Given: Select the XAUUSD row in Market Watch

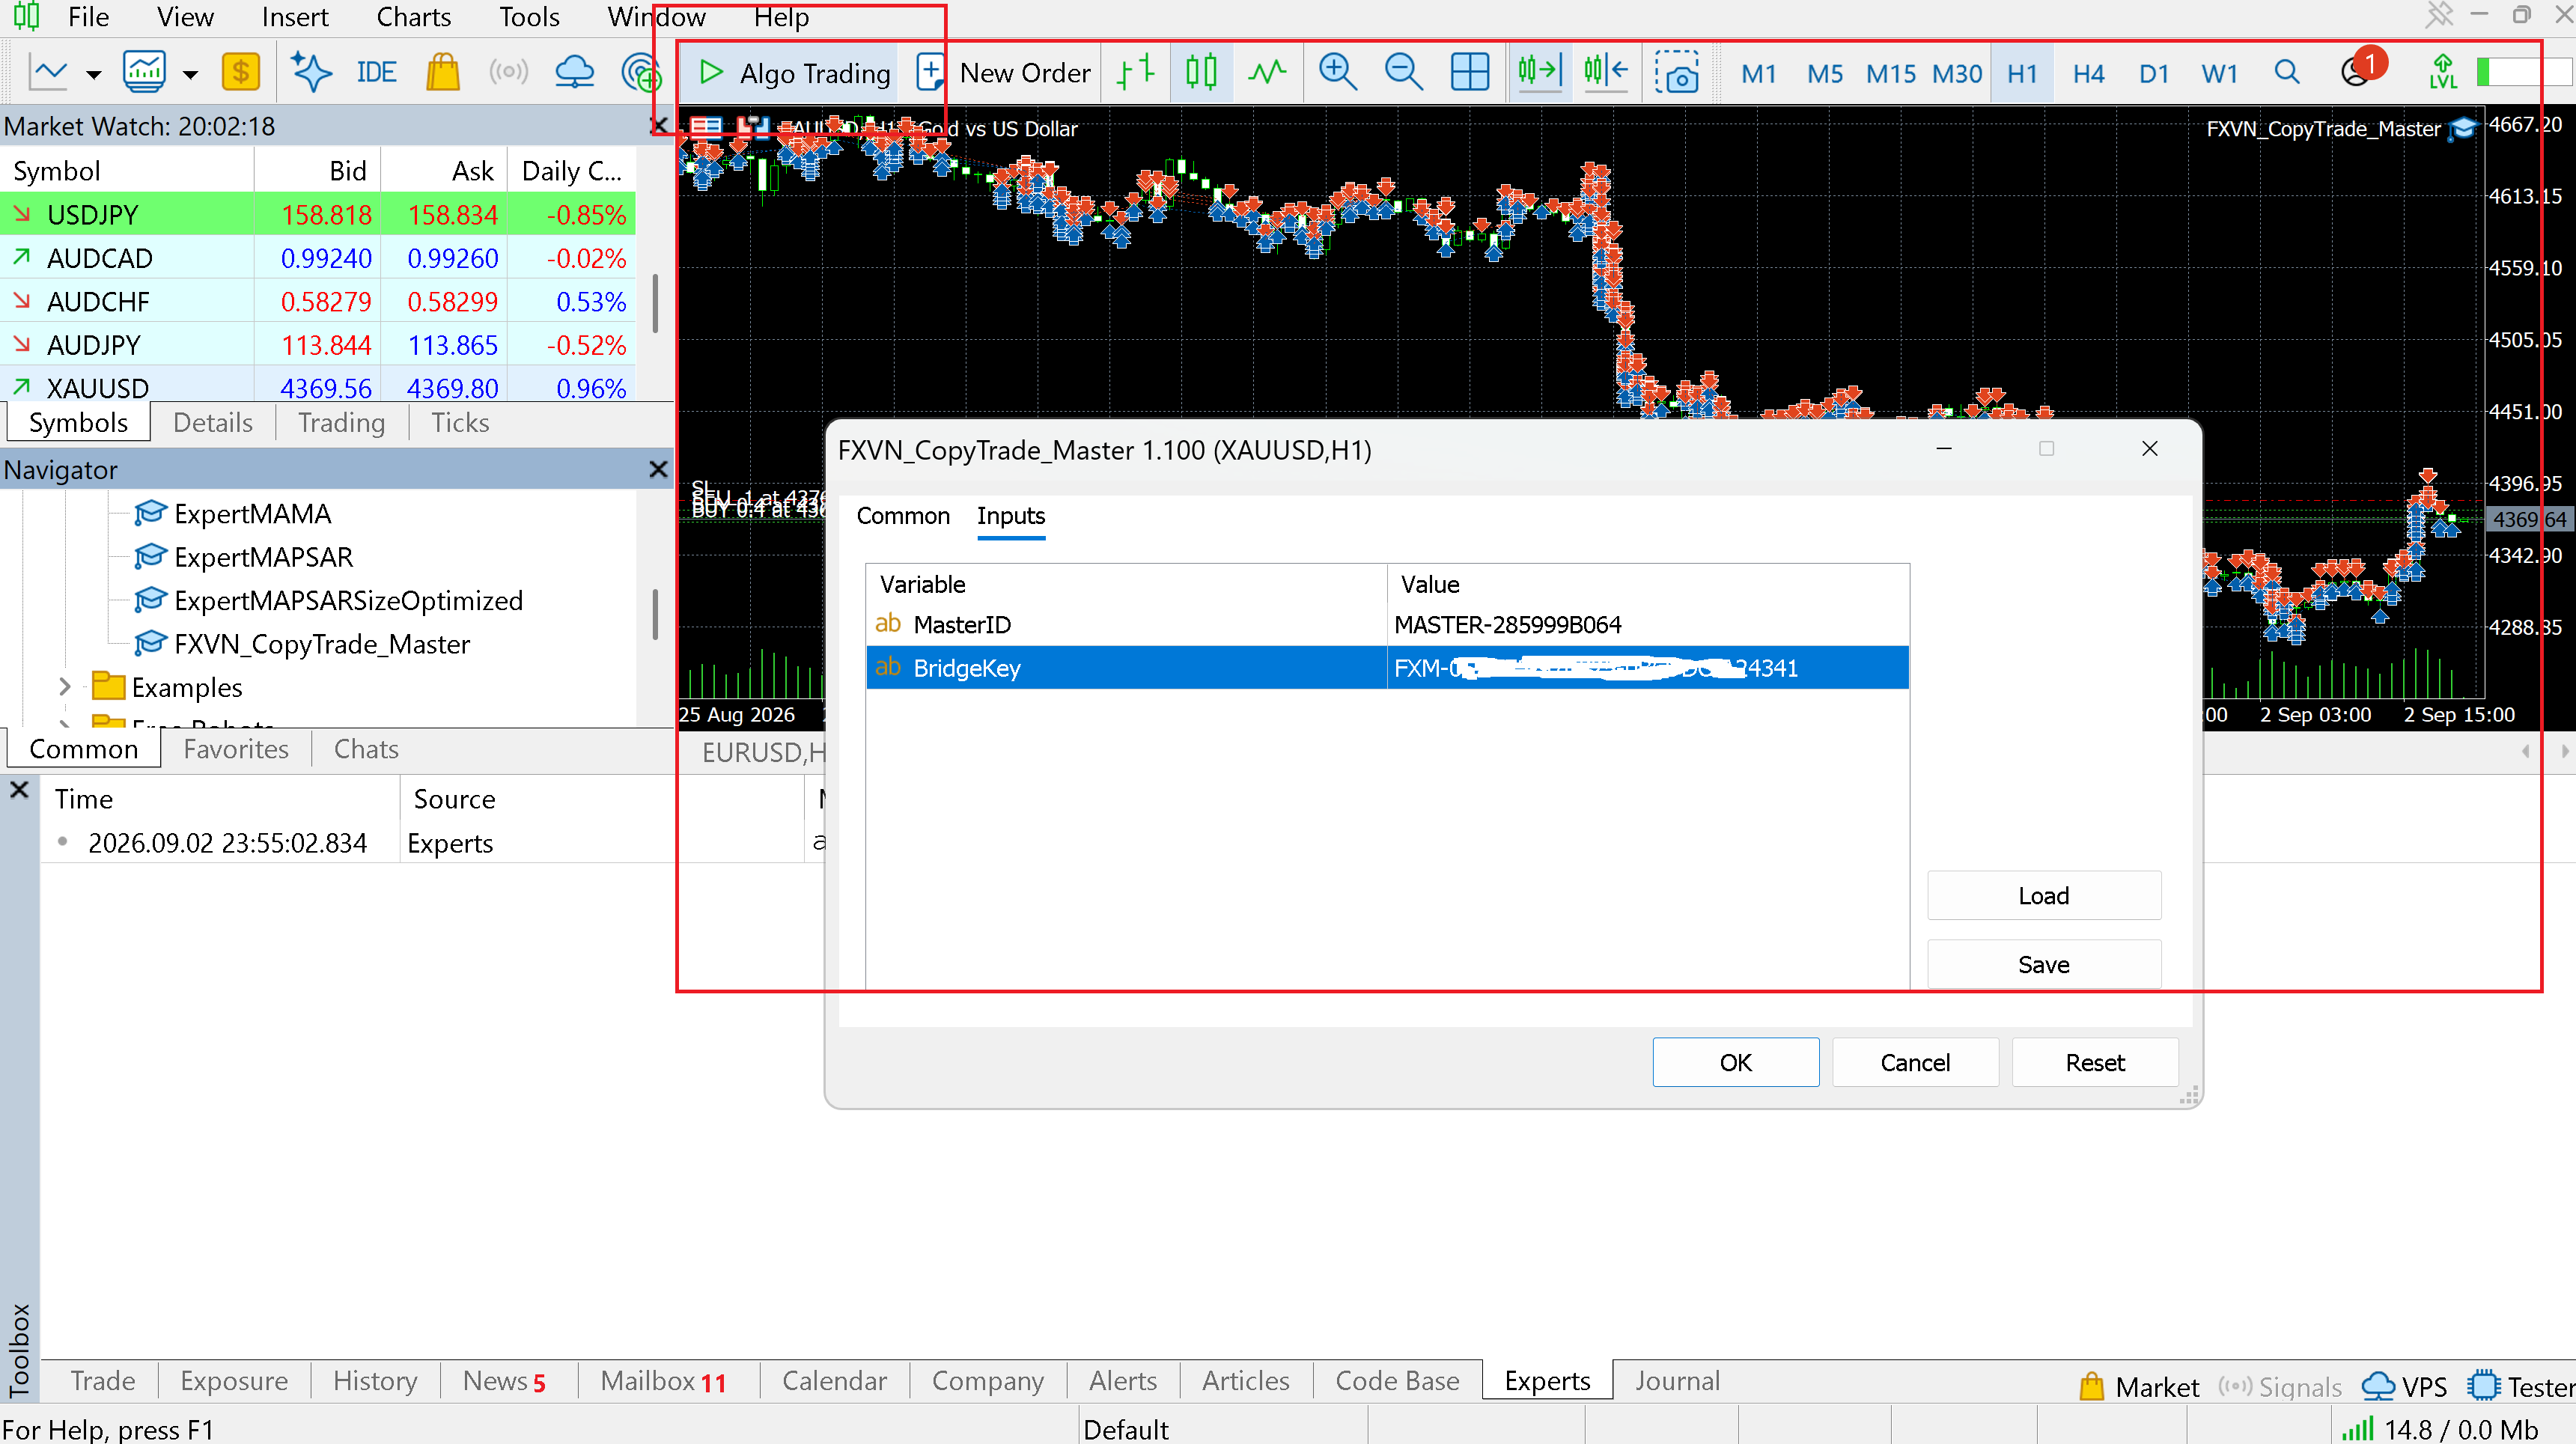Looking at the screenshot, I should click(x=318, y=386).
